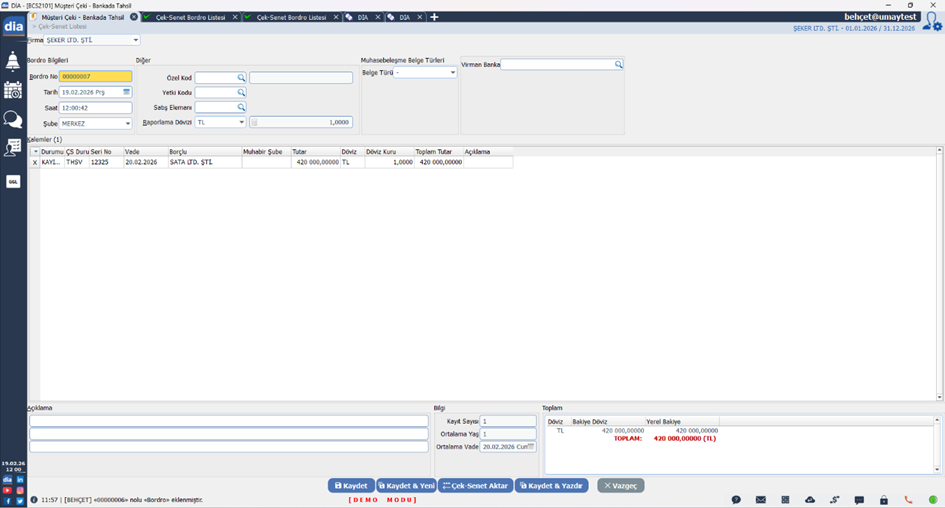Open chat bubbles icon in sidebar
This screenshot has height=508, width=945.
tap(13, 119)
